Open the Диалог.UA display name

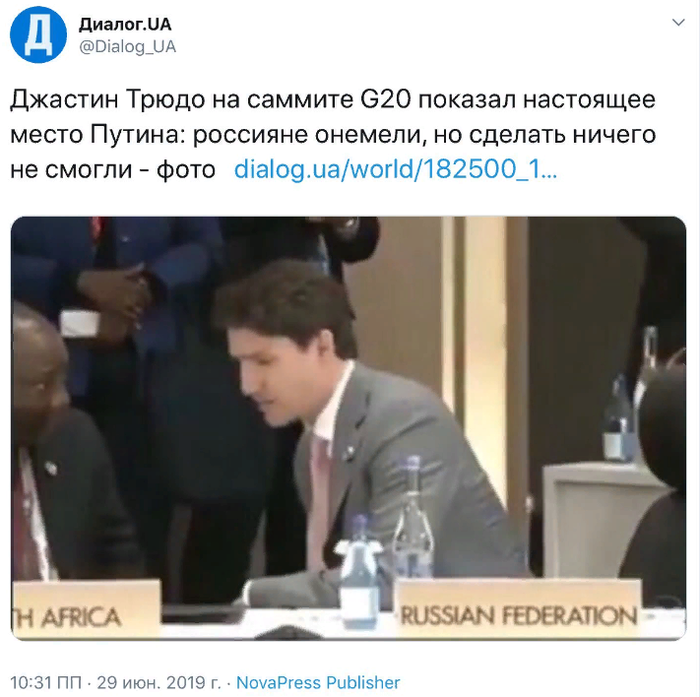[x=125, y=24]
